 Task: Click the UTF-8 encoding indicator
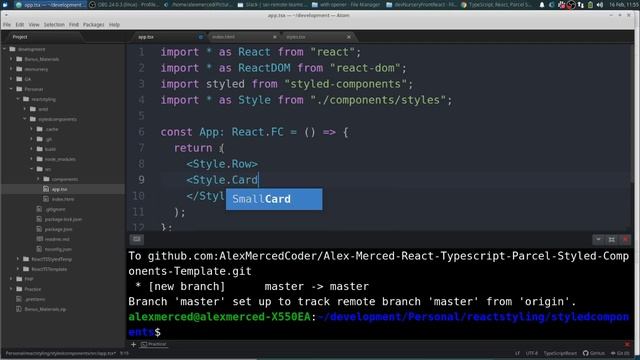(531, 353)
